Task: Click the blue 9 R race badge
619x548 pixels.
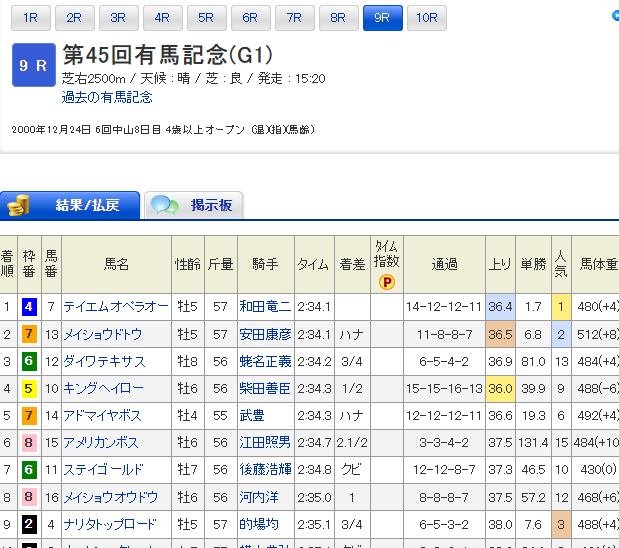Action: [32, 67]
